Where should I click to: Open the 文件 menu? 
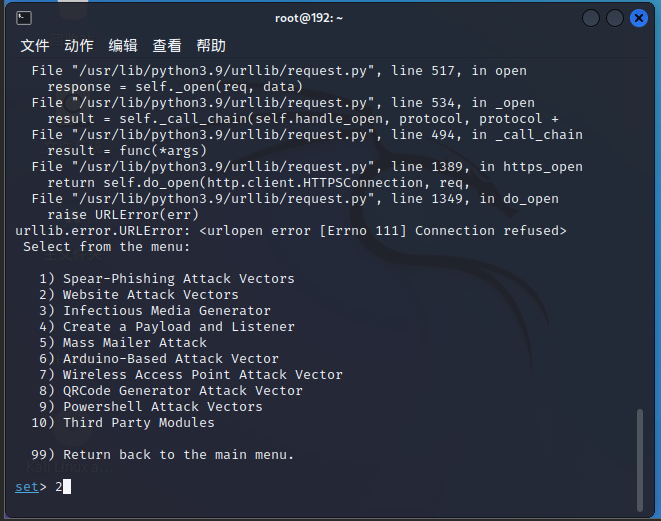[x=35, y=46]
